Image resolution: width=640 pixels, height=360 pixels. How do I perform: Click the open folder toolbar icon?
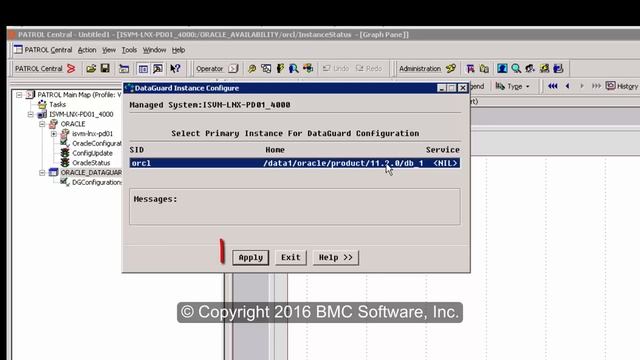[x=91, y=69]
